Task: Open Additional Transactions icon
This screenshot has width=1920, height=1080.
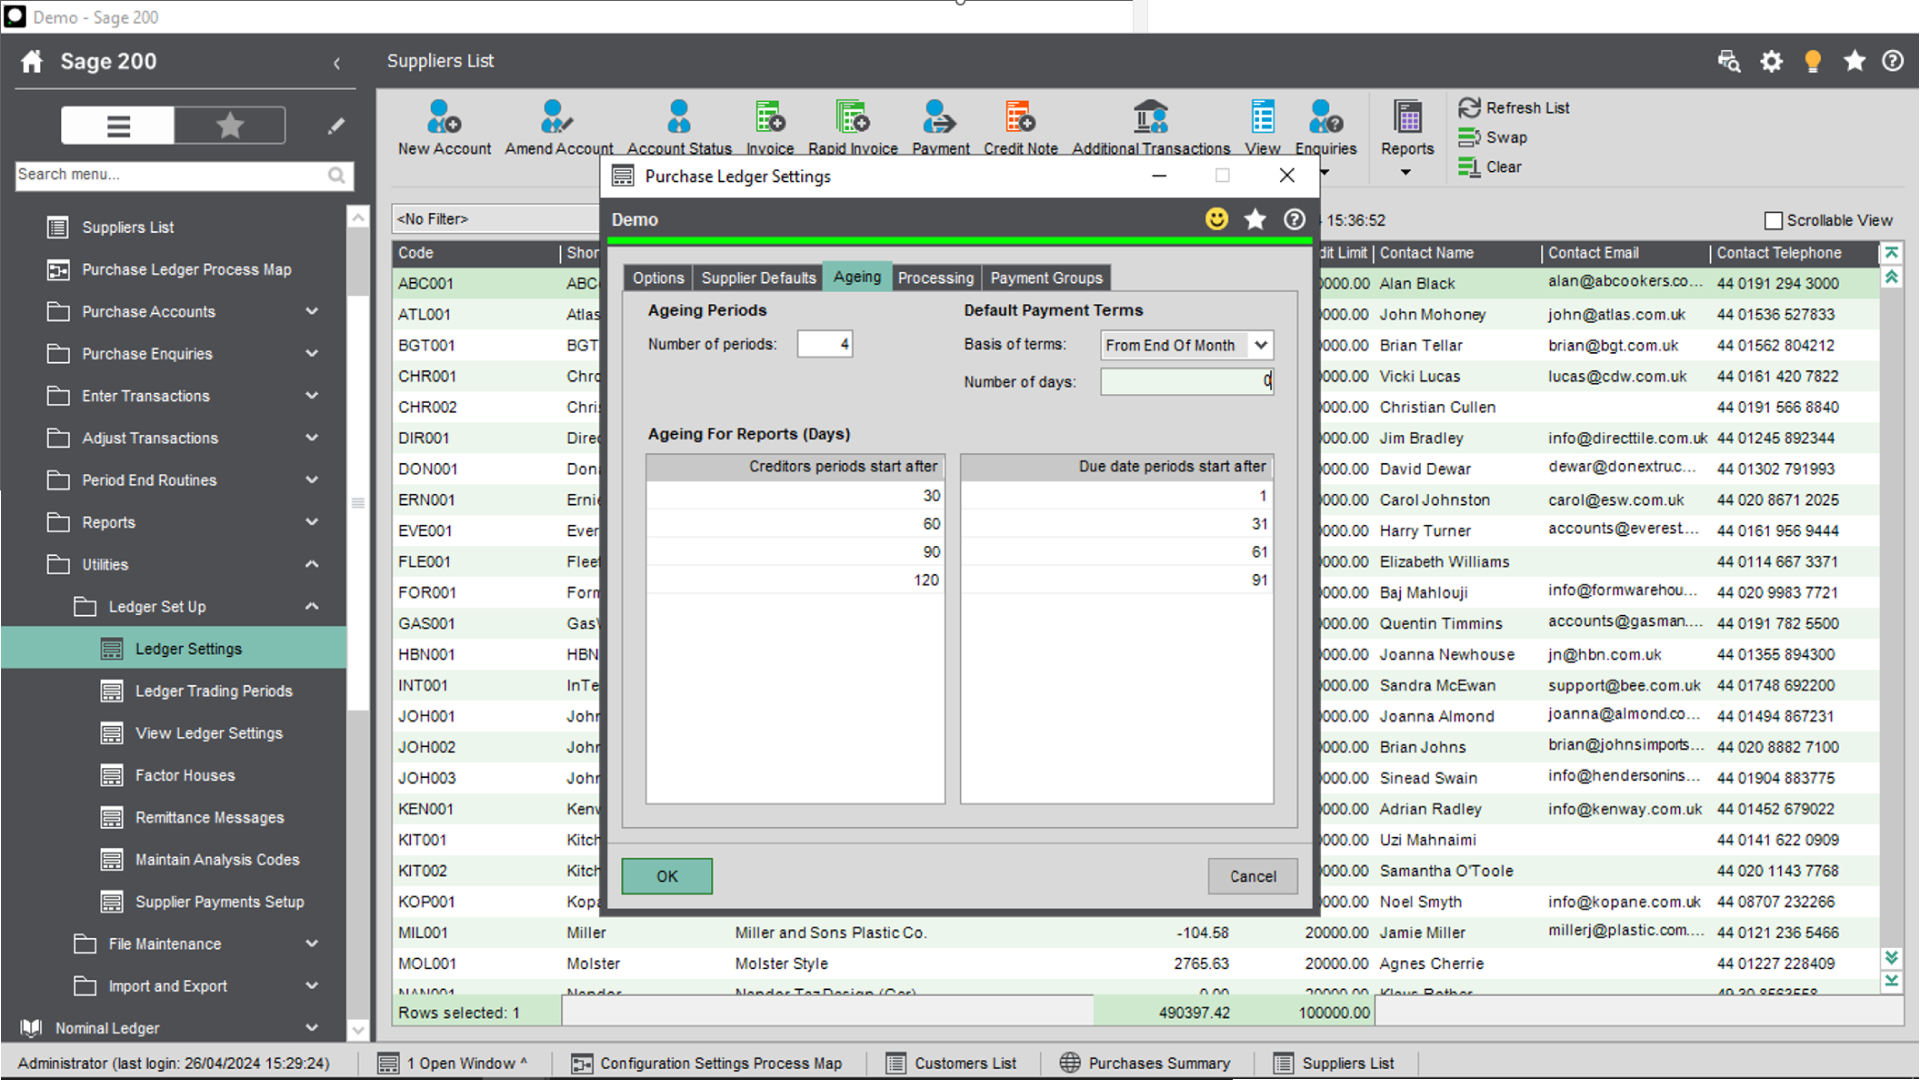Action: (1151, 128)
